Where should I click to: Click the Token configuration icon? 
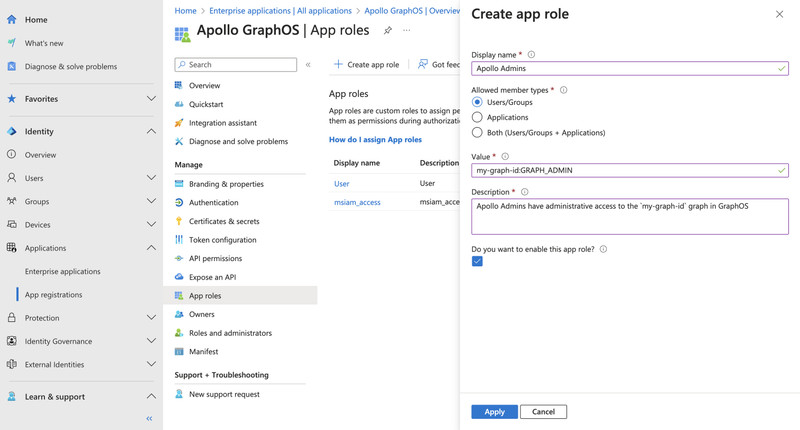179,240
